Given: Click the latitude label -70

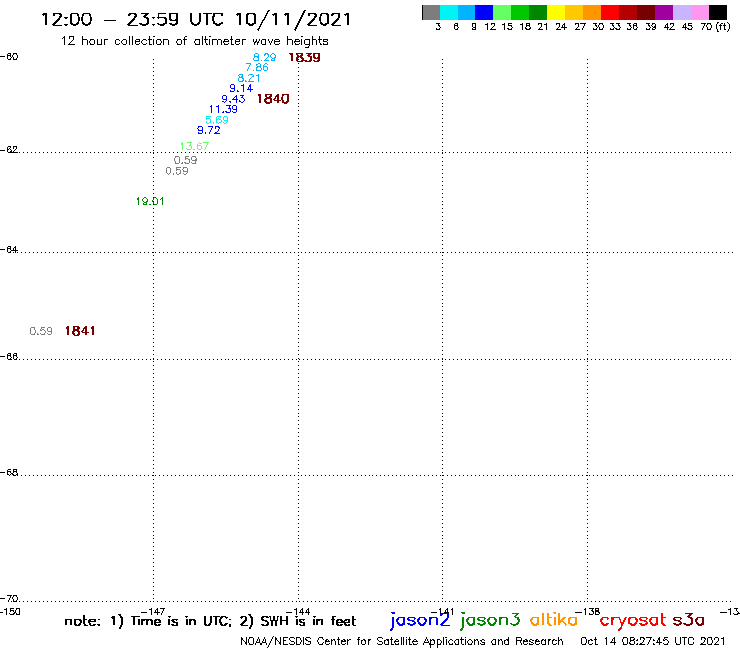Looking at the screenshot, I should point(9,599).
